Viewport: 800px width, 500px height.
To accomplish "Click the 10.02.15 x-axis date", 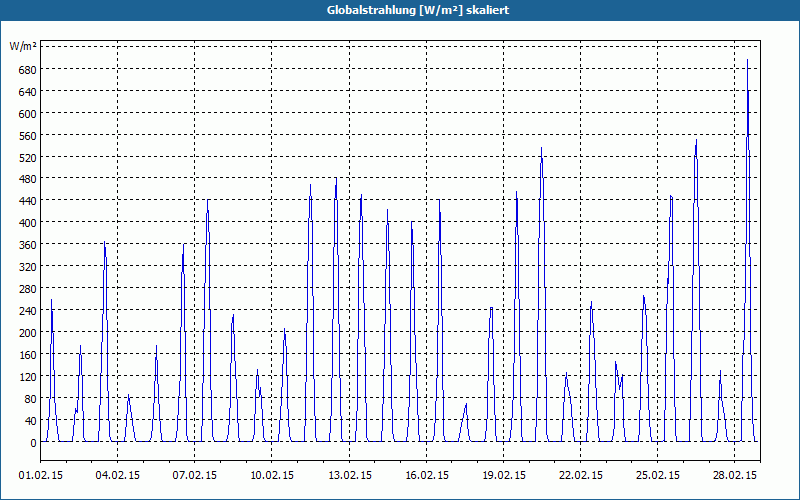I will point(271,475).
